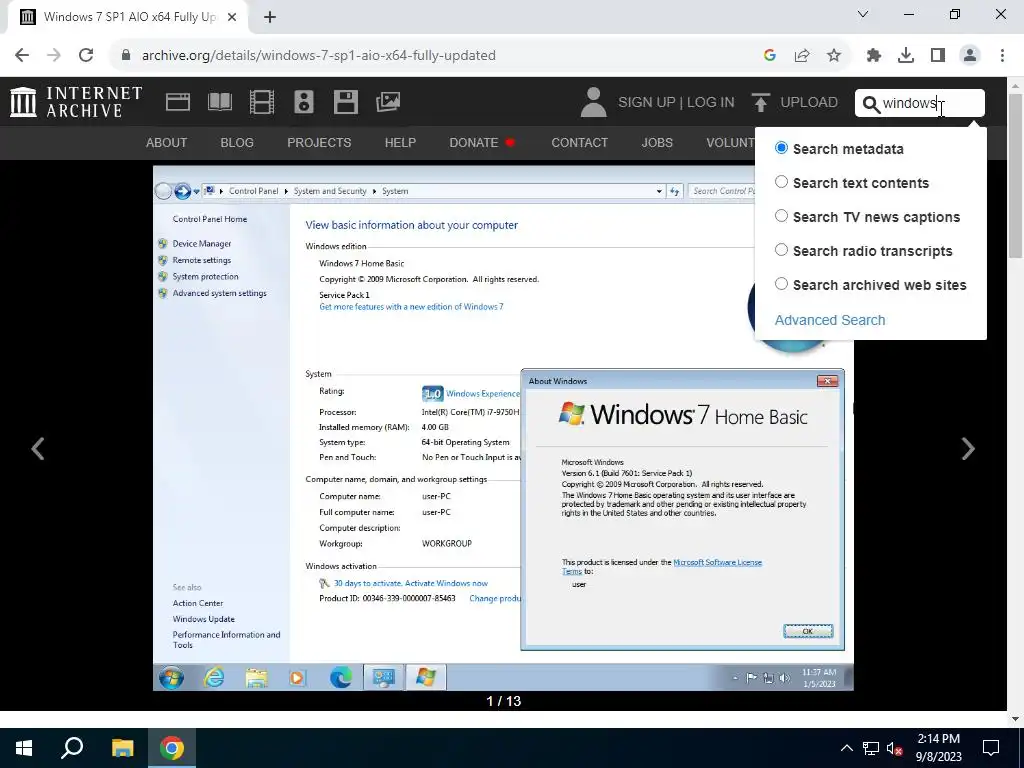Click the SIGN UP link
Screen dimensions: 1024x768
pos(647,103)
